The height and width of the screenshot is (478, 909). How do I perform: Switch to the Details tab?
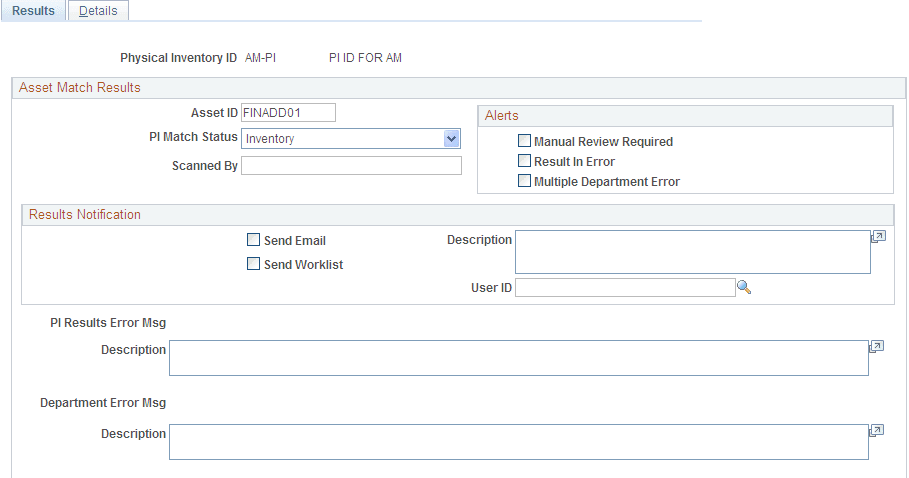[98, 11]
